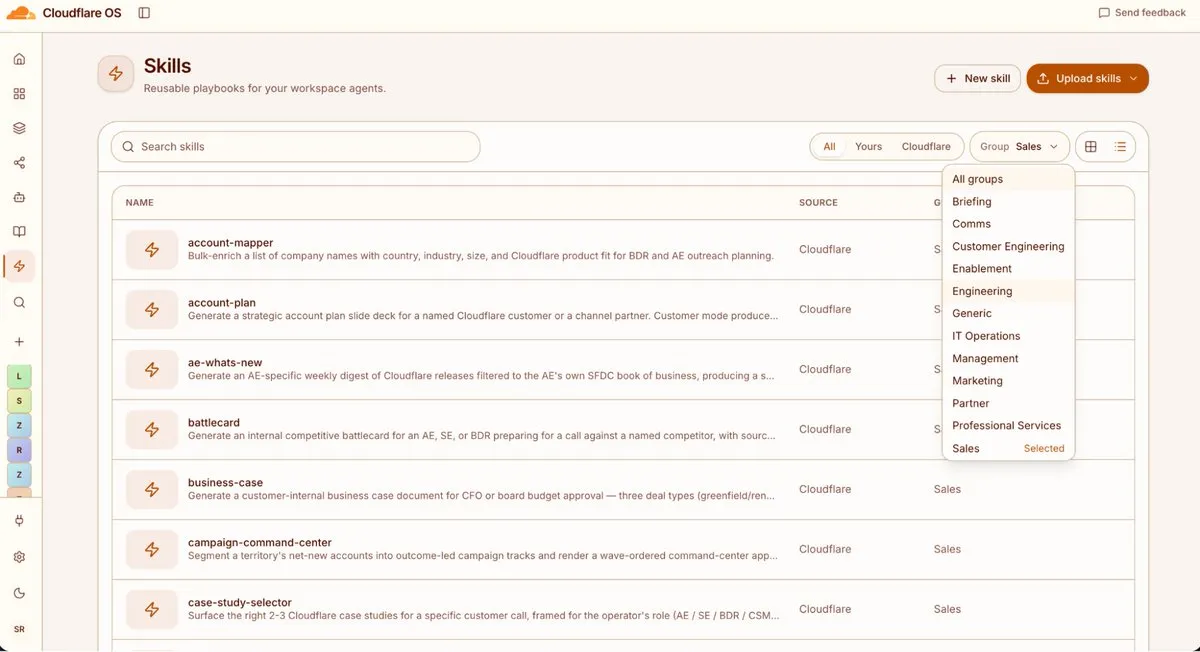Open the case-study-selector skill name
Viewport: 1200px width, 652px height.
[x=240, y=603]
